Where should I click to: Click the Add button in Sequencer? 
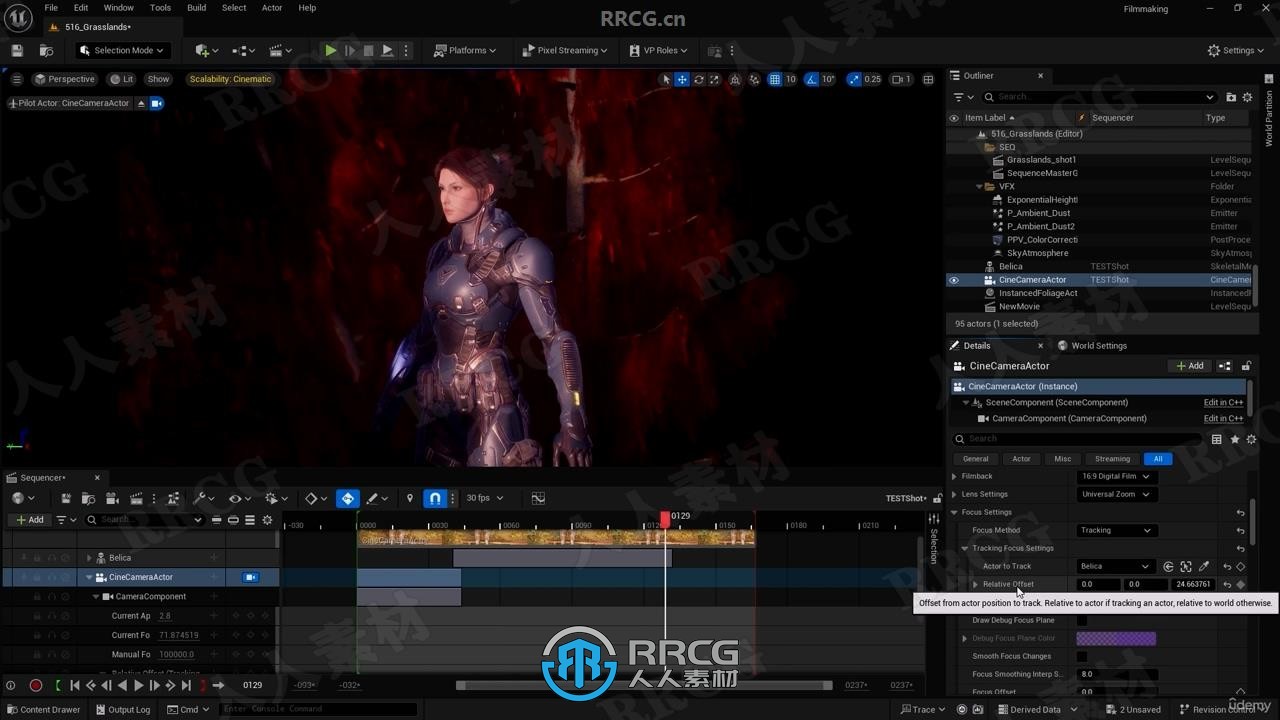[30, 520]
